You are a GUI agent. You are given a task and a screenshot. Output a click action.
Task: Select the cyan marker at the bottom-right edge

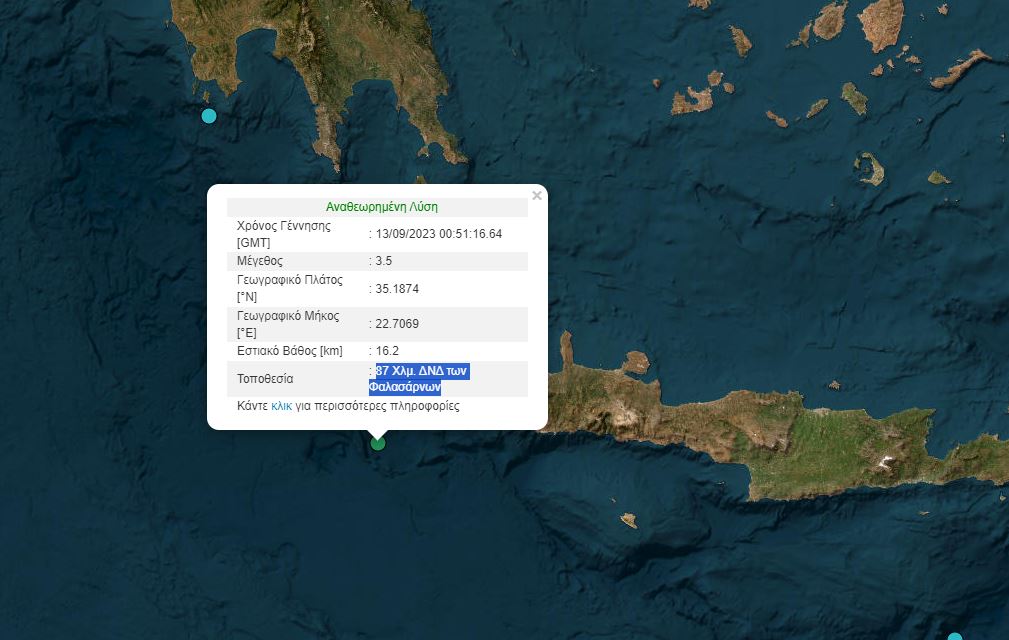(955, 636)
